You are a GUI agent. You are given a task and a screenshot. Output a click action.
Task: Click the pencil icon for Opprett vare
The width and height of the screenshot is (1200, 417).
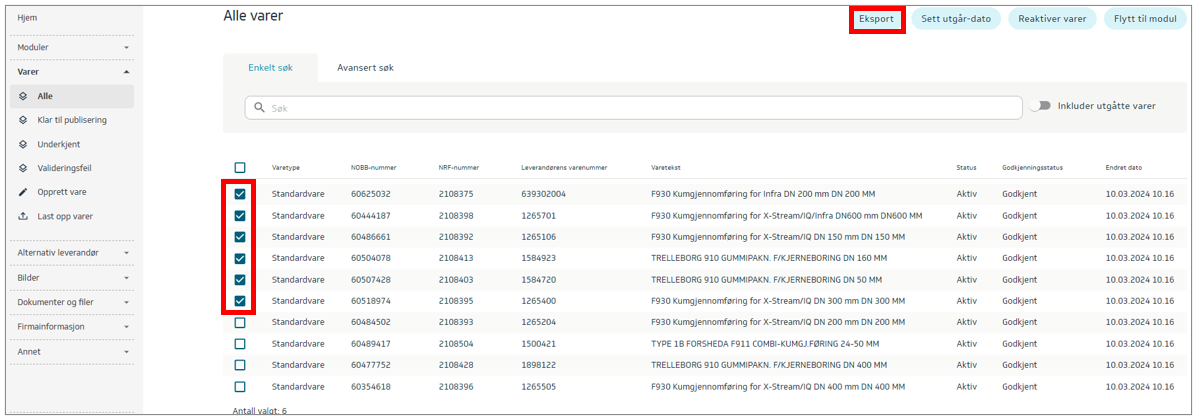pyautogui.click(x=24, y=192)
